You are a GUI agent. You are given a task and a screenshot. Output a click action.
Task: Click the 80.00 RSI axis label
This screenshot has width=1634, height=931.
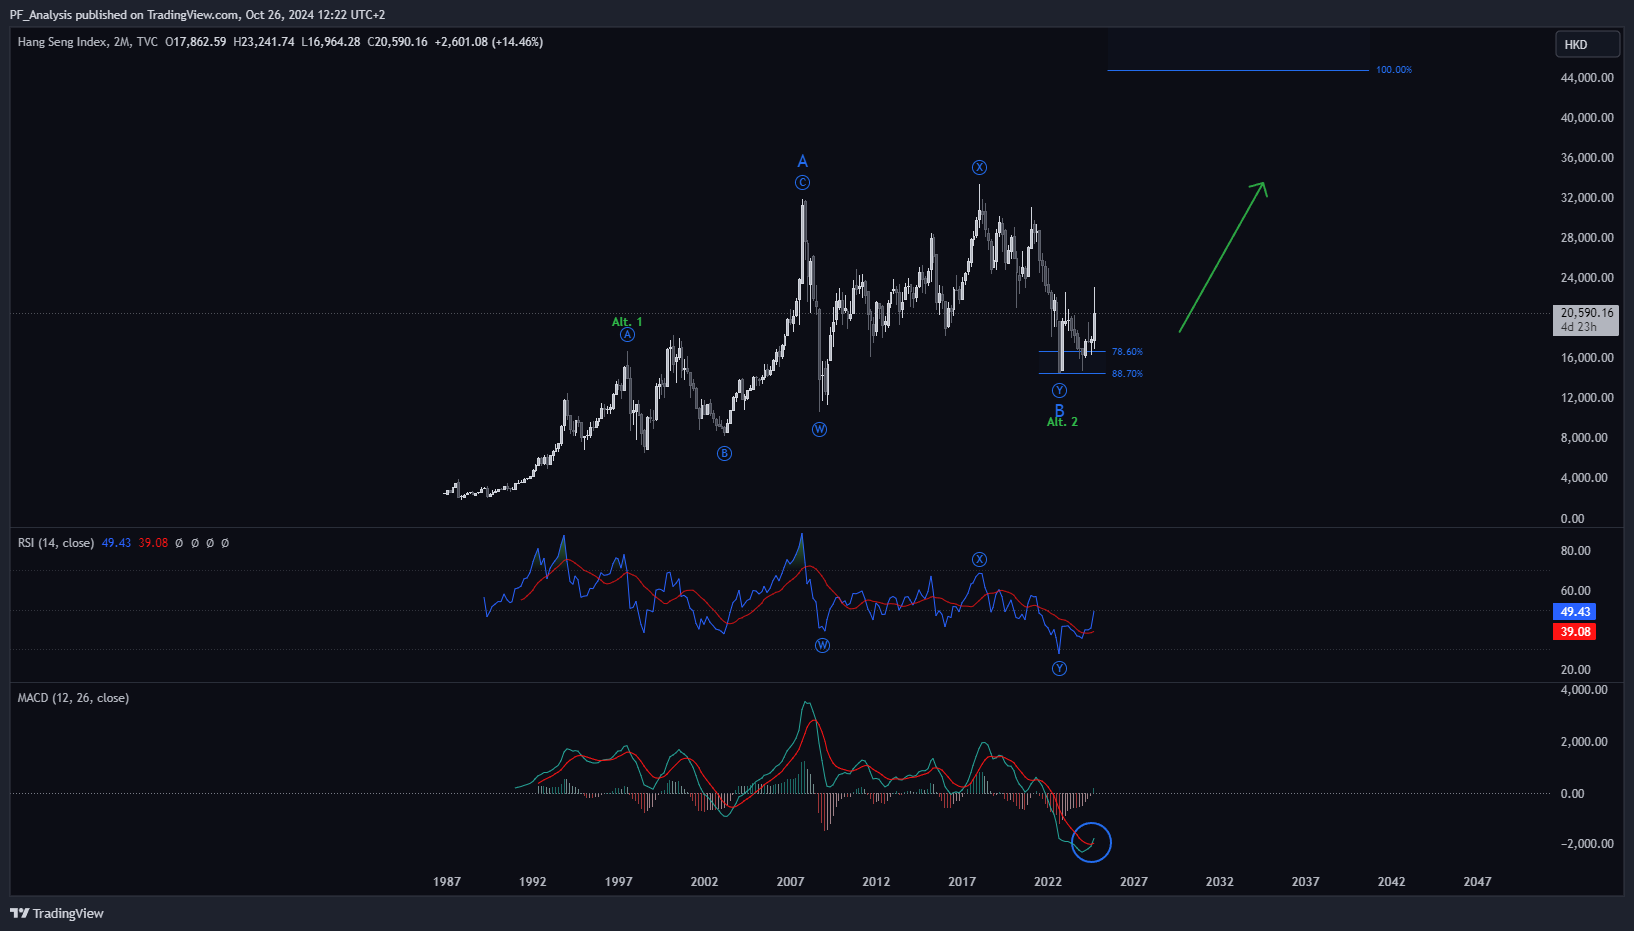pos(1575,551)
